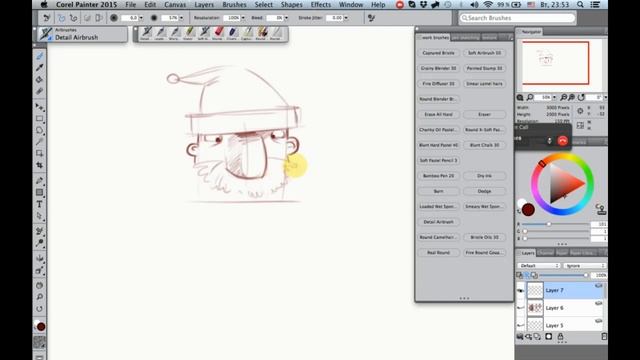Open the Brushes menu

[x=234, y=5]
